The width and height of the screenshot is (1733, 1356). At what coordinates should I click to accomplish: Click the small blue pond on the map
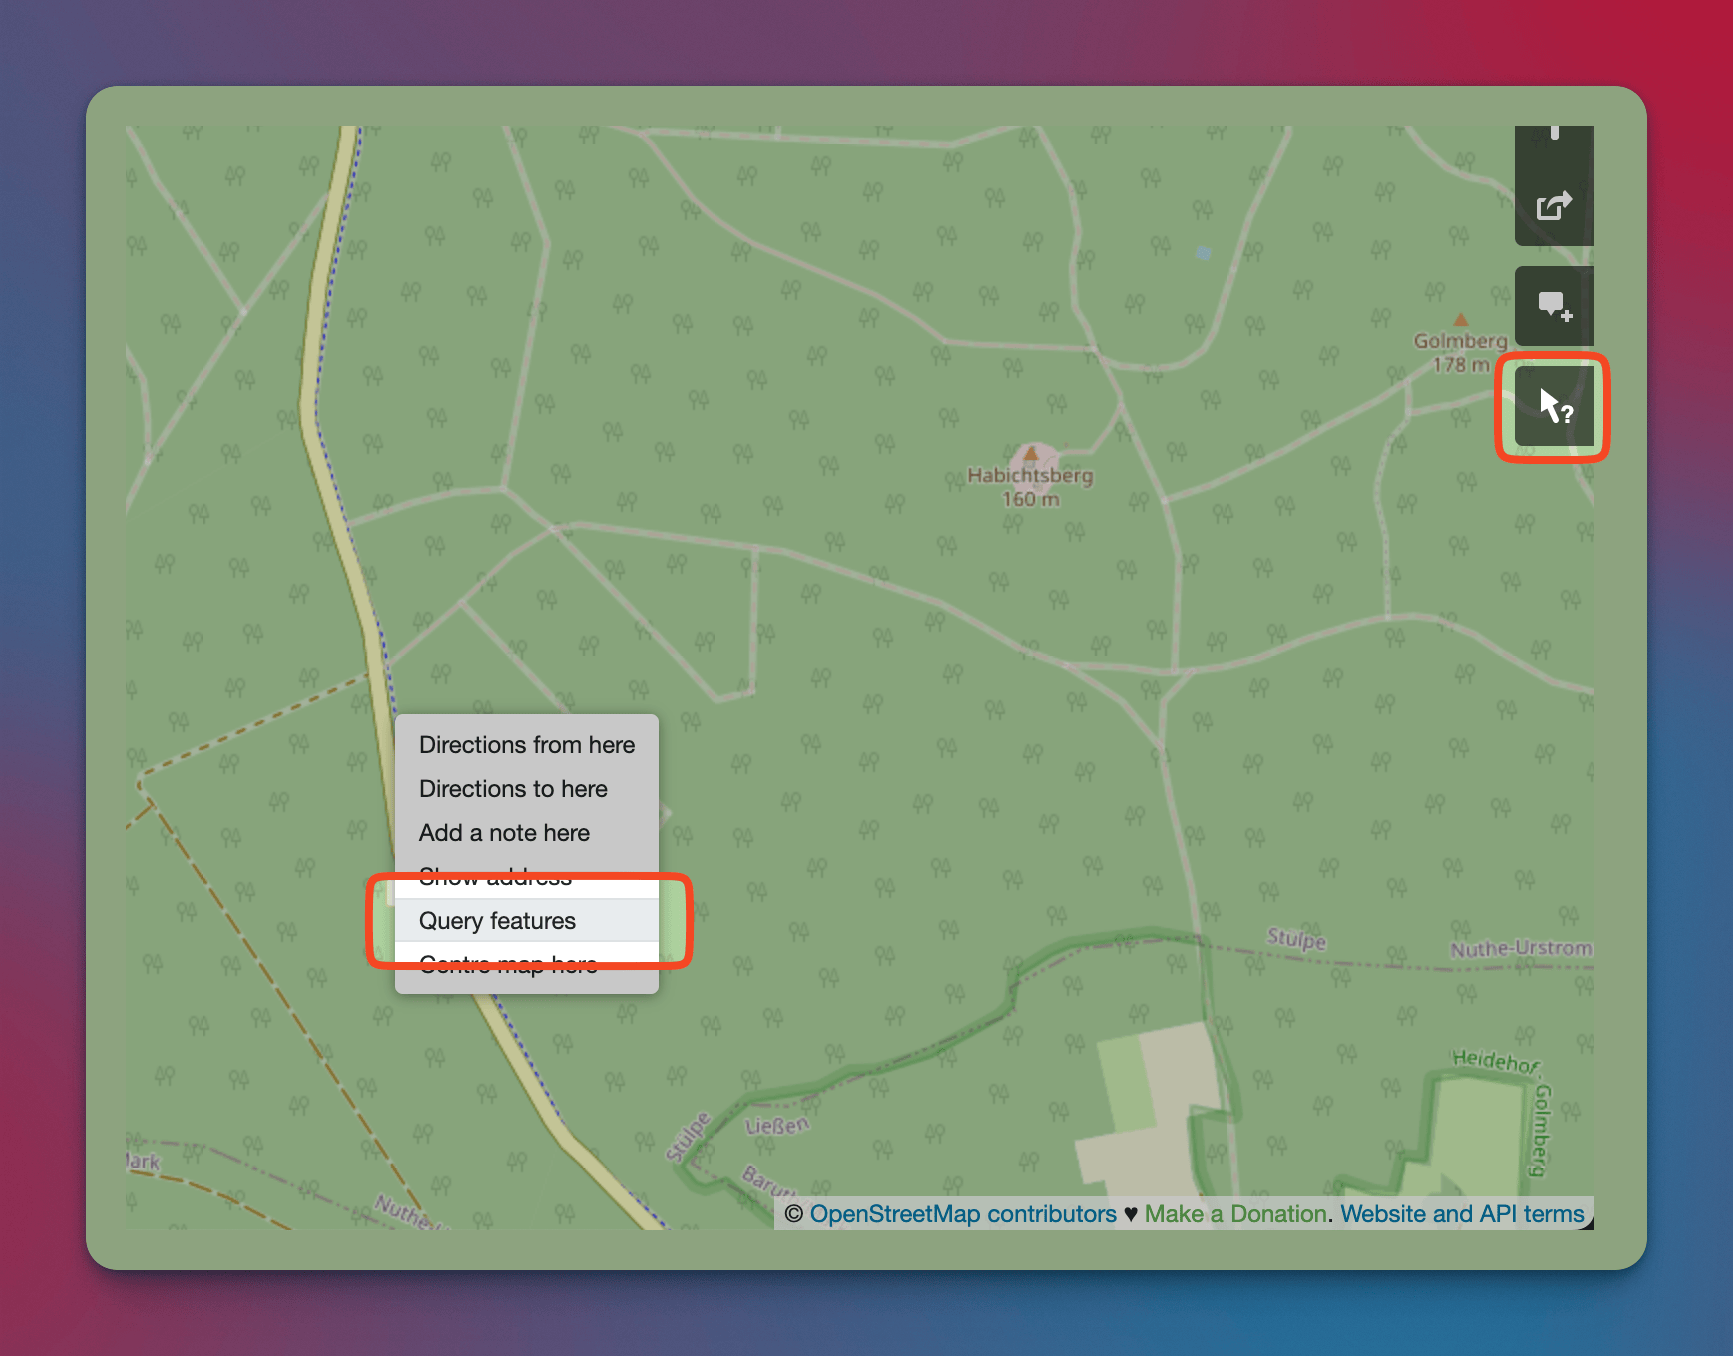click(1204, 253)
